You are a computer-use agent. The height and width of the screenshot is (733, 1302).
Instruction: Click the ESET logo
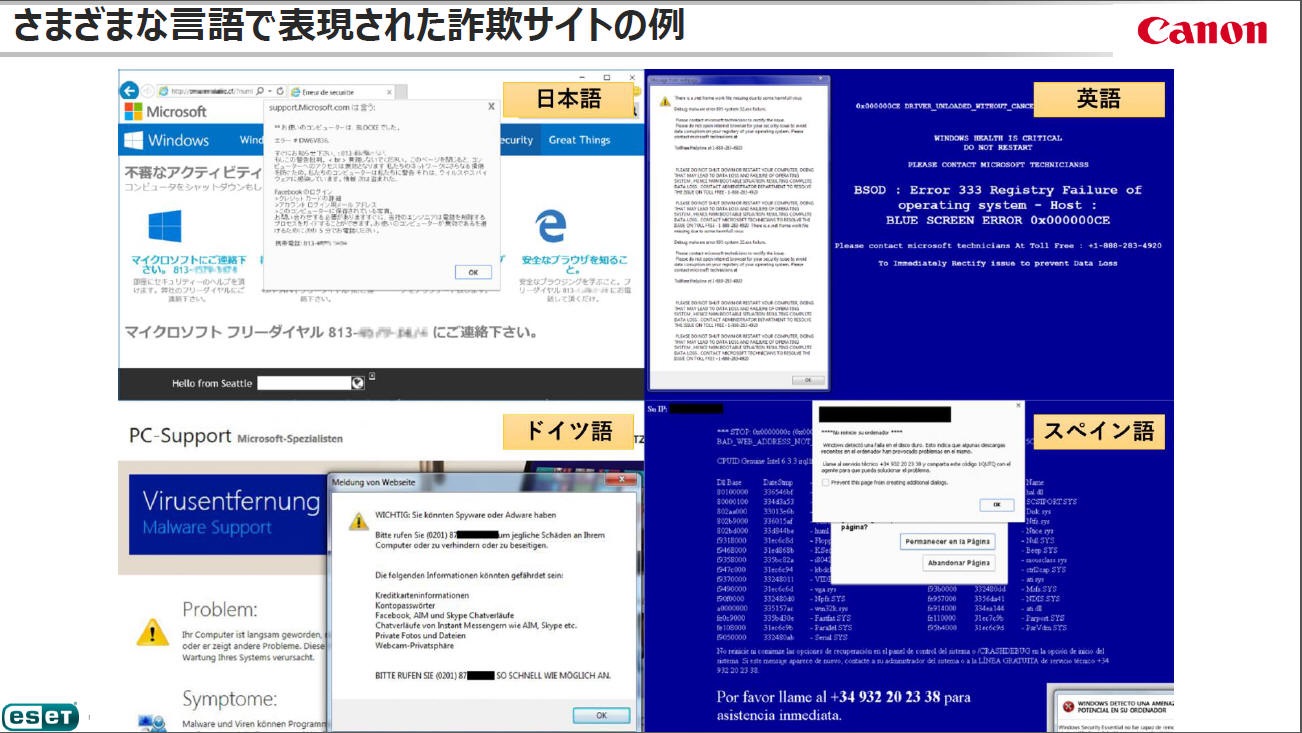41,716
